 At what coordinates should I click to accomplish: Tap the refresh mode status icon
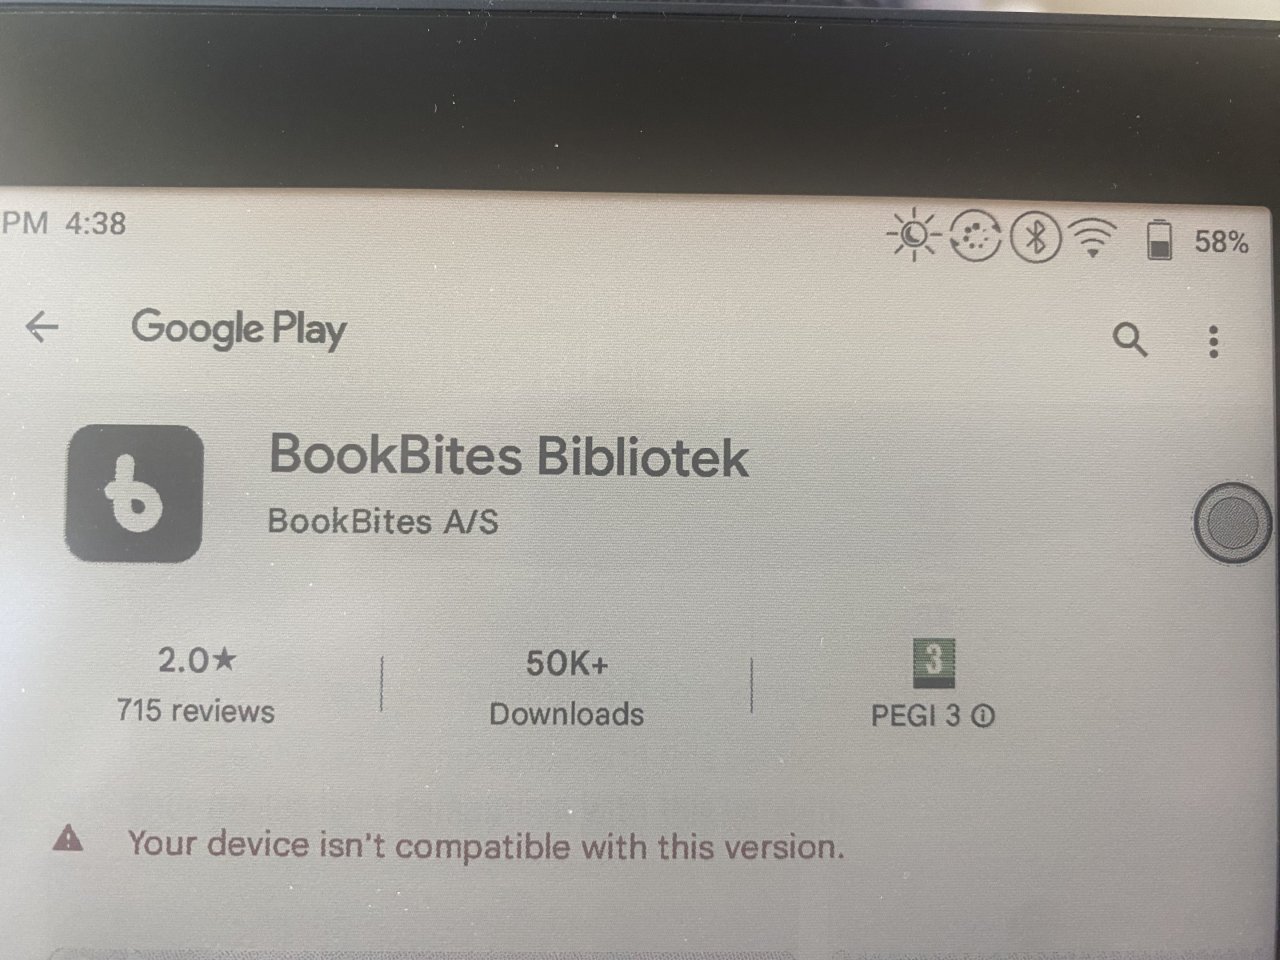pos(975,237)
